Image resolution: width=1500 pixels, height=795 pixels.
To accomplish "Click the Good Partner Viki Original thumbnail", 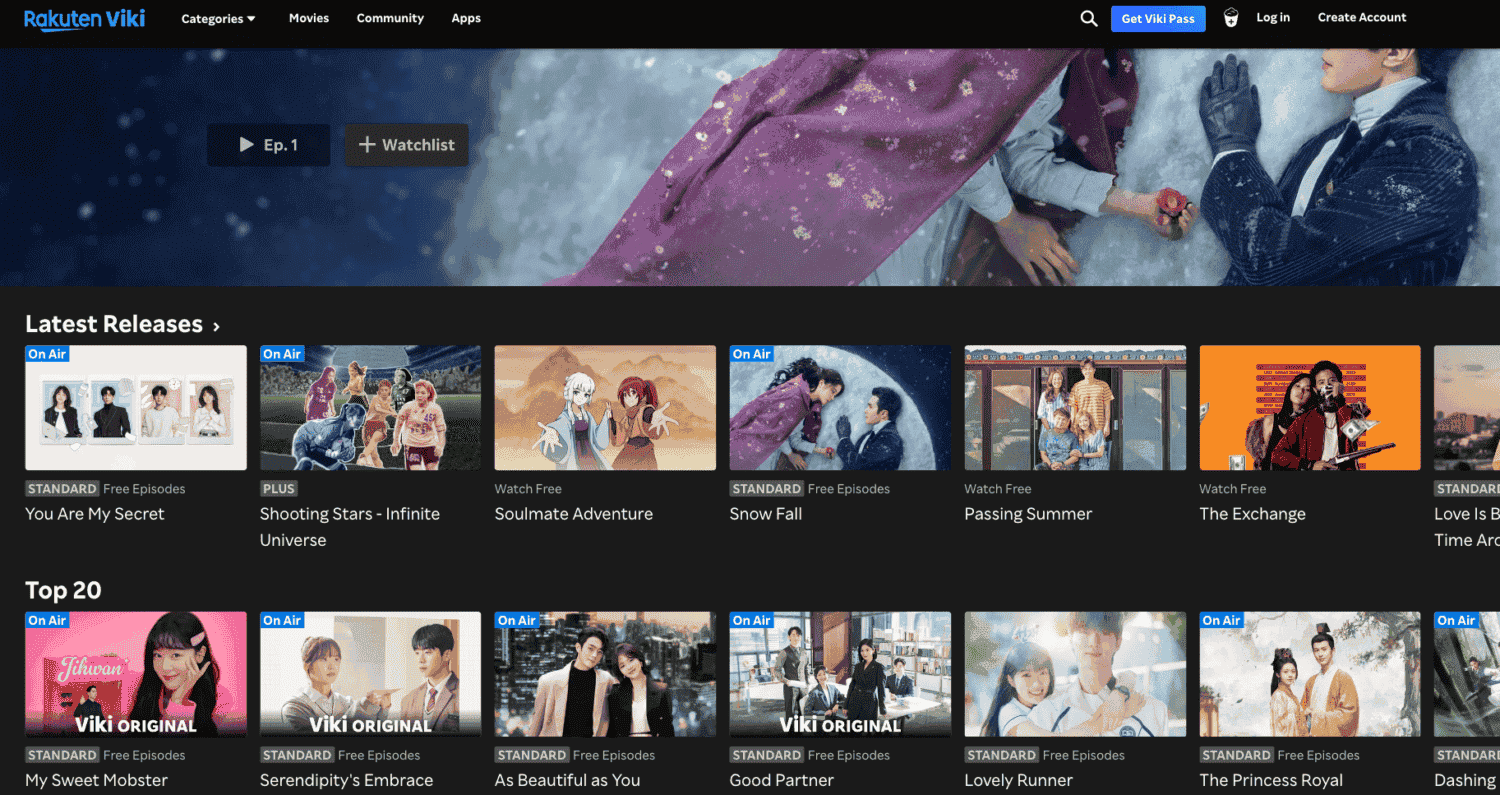I will click(840, 673).
